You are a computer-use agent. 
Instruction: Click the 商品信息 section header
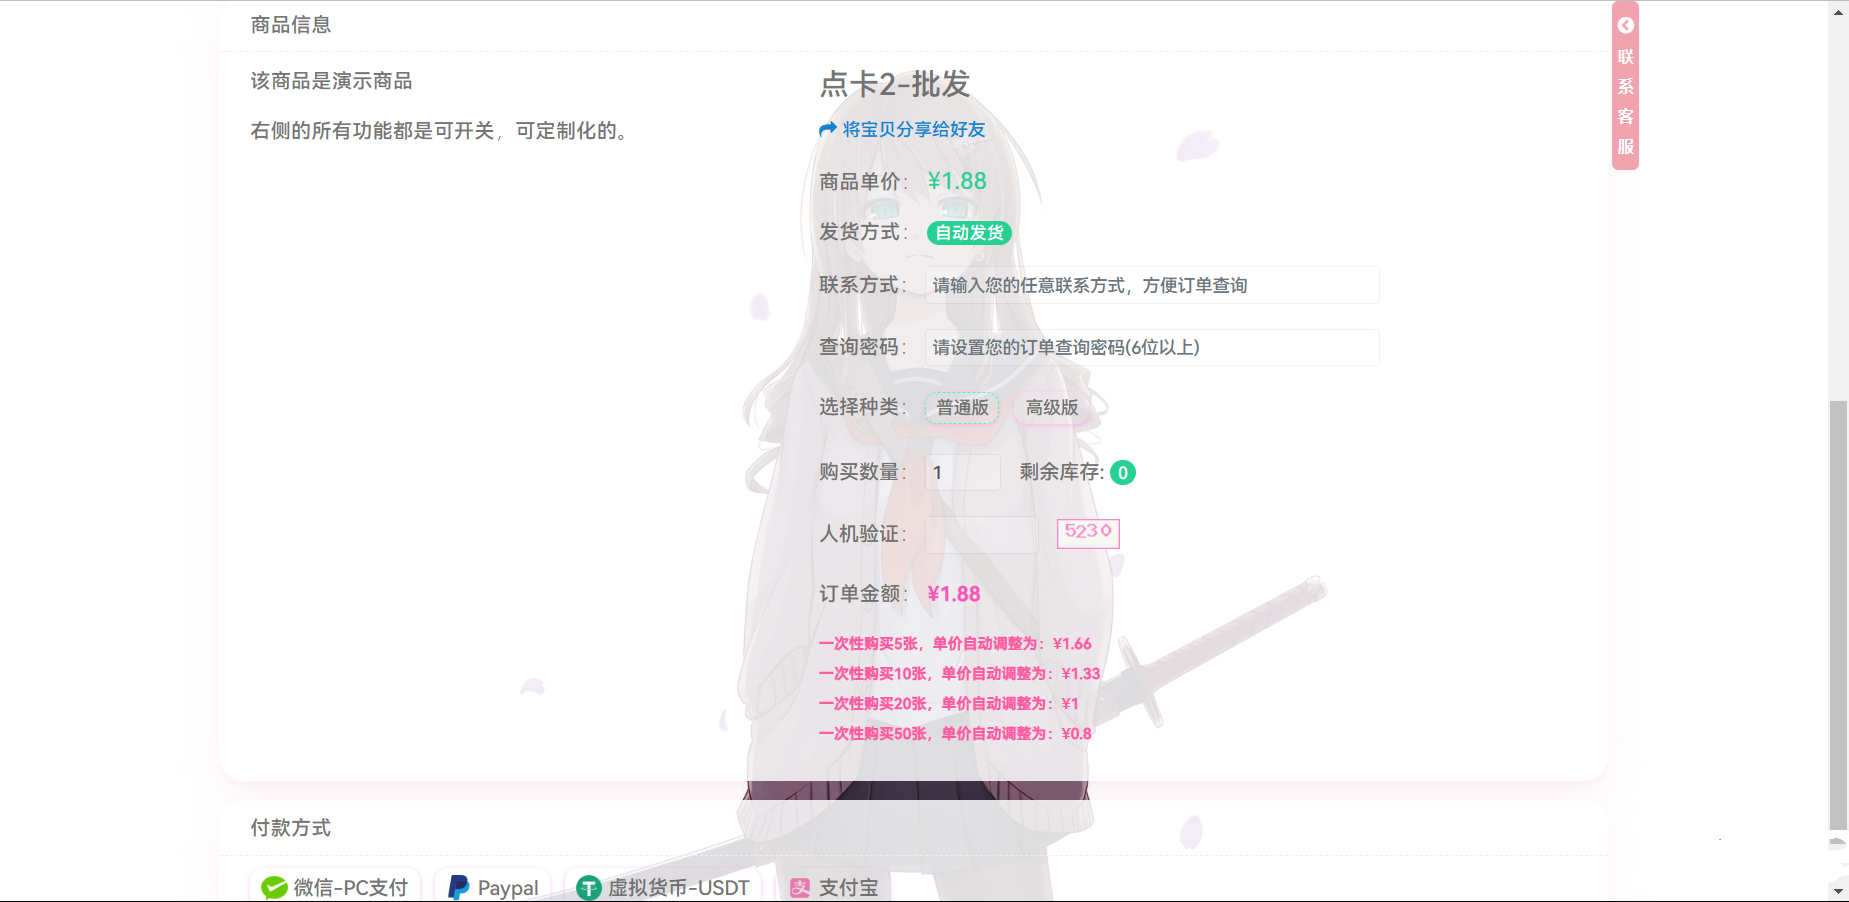coord(291,25)
